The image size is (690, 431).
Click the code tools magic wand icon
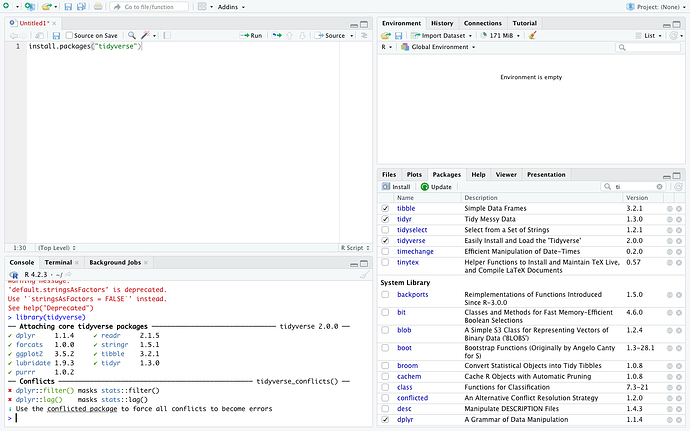pyautogui.click(x=145, y=35)
